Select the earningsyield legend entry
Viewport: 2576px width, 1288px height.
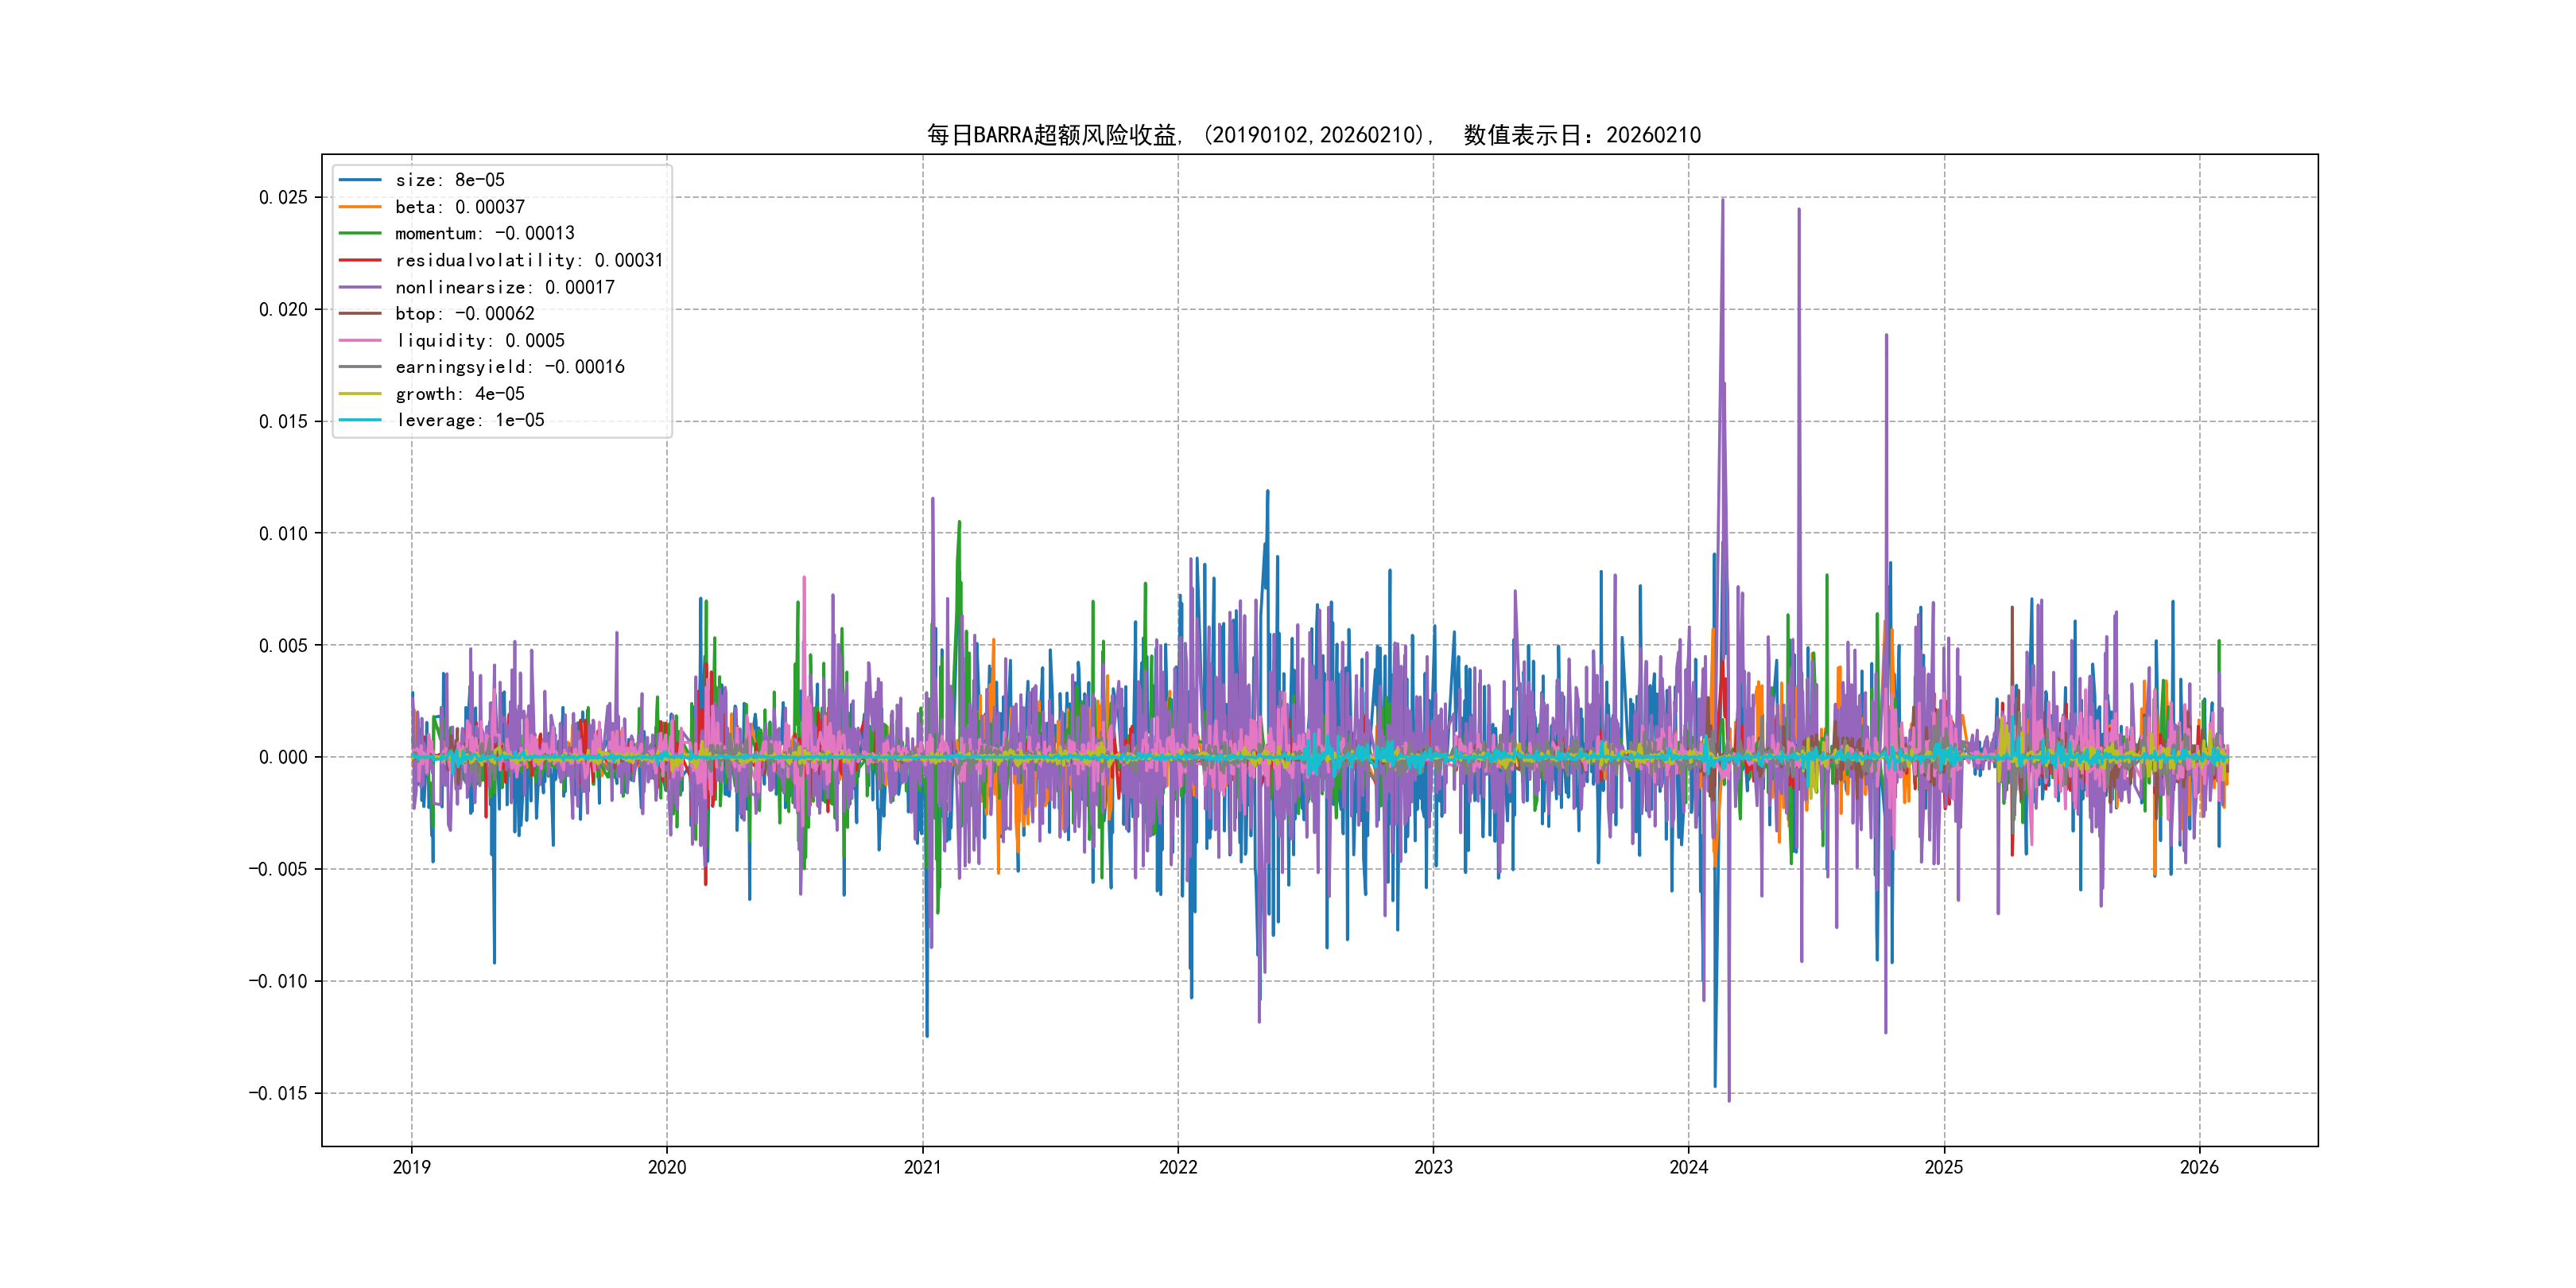pyautogui.click(x=509, y=367)
